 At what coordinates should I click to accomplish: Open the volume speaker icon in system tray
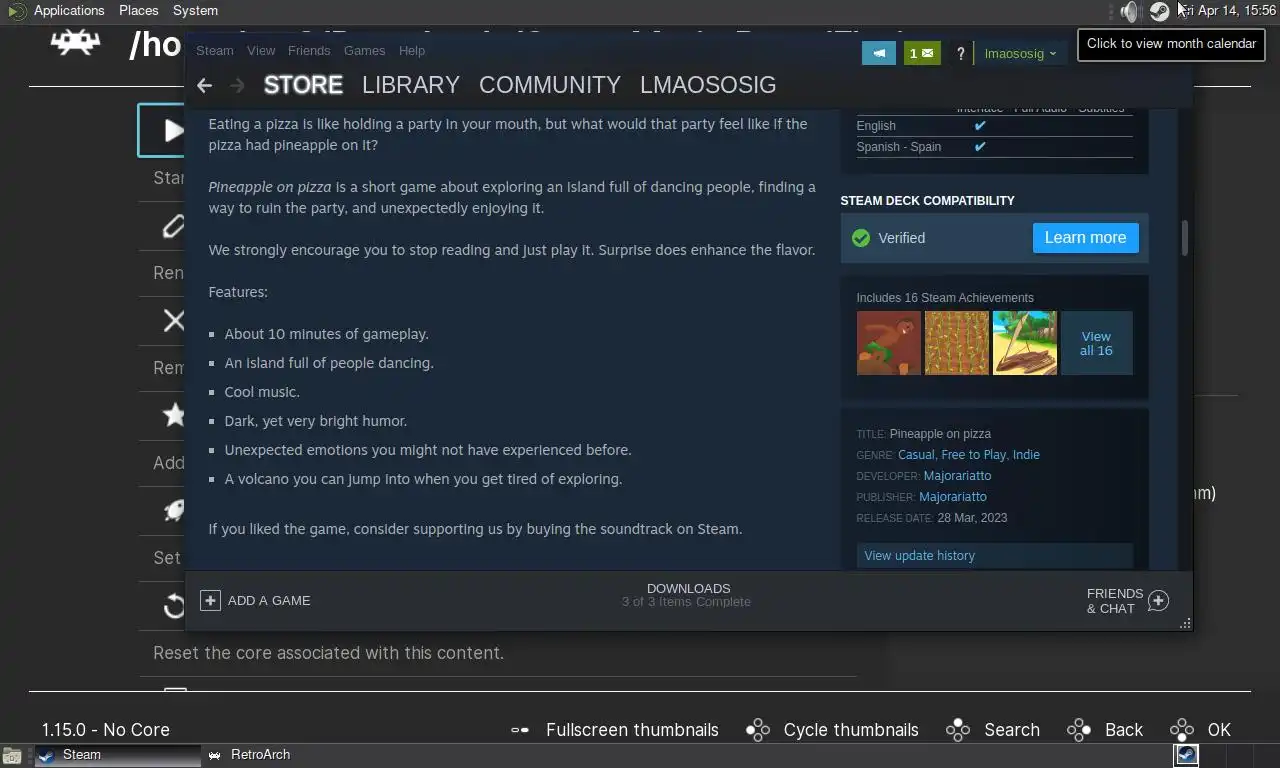pyautogui.click(x=1130, y=11)
